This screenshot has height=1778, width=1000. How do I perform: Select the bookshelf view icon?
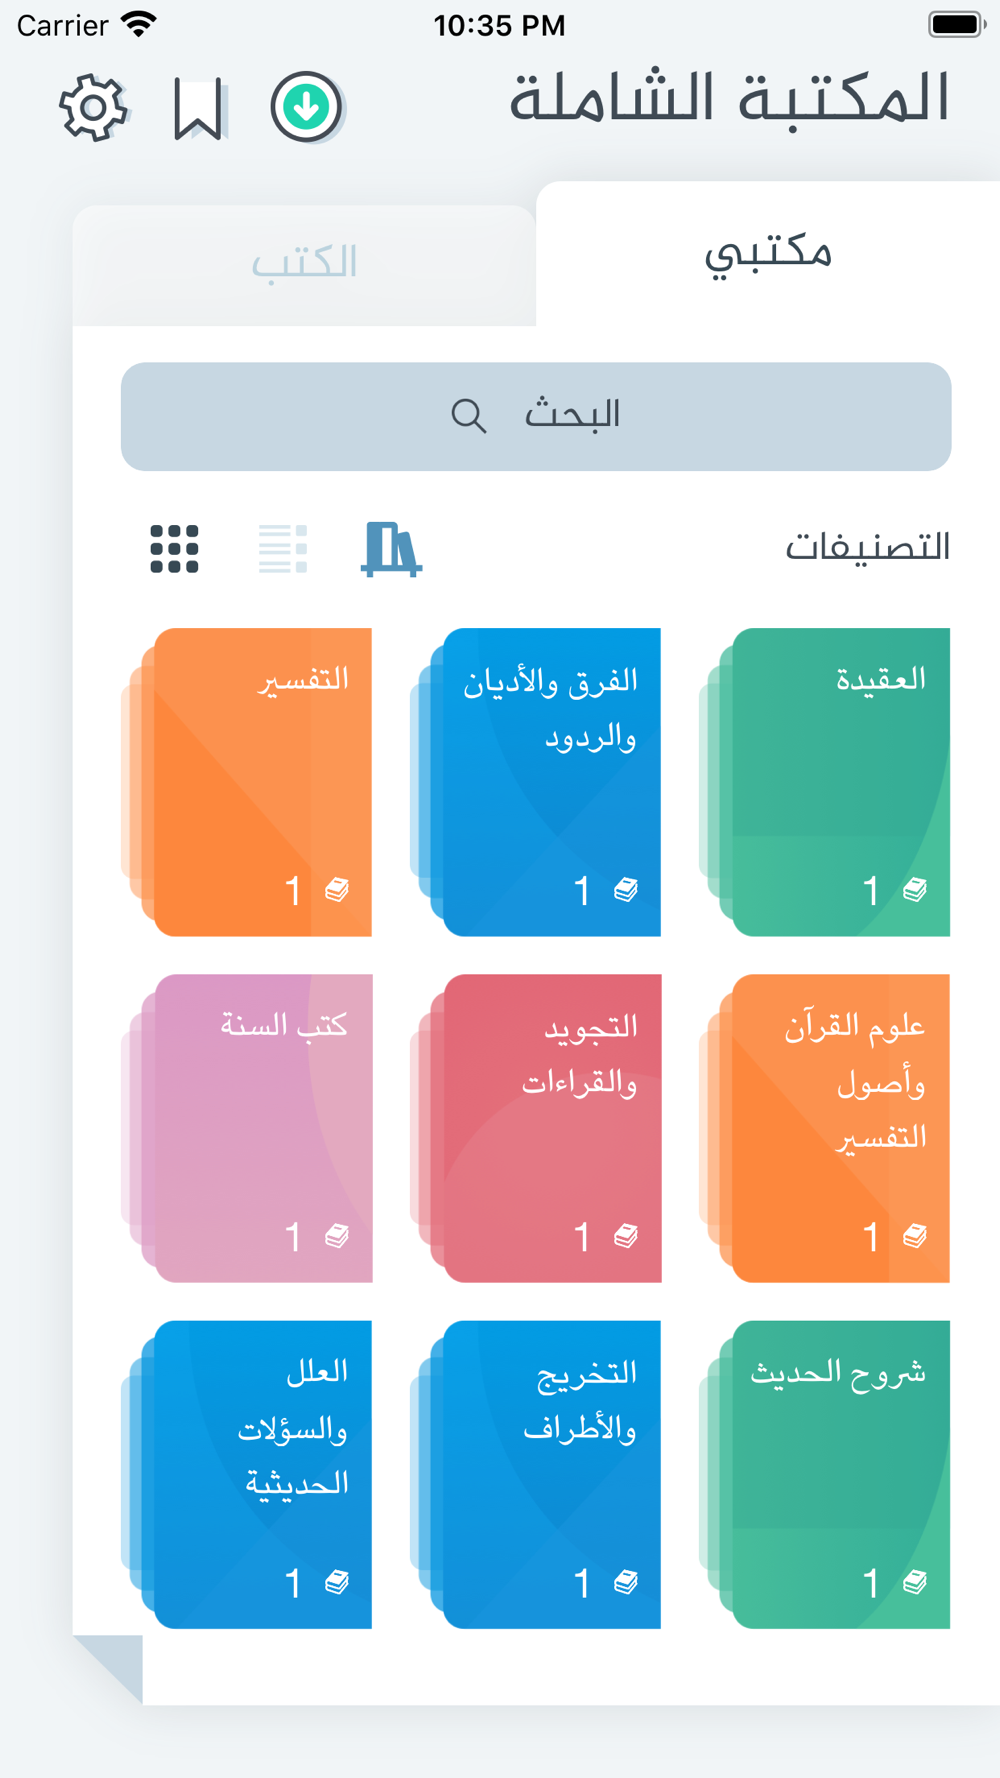tap(391, 549)
